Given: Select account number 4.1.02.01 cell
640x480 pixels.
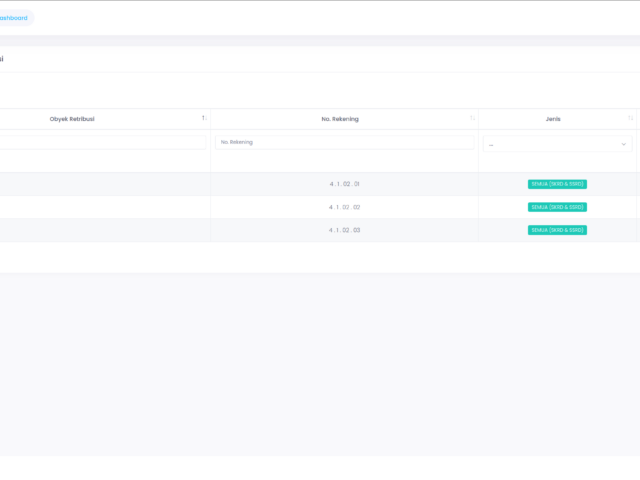Looking at the screenshot, I should 344,184.
